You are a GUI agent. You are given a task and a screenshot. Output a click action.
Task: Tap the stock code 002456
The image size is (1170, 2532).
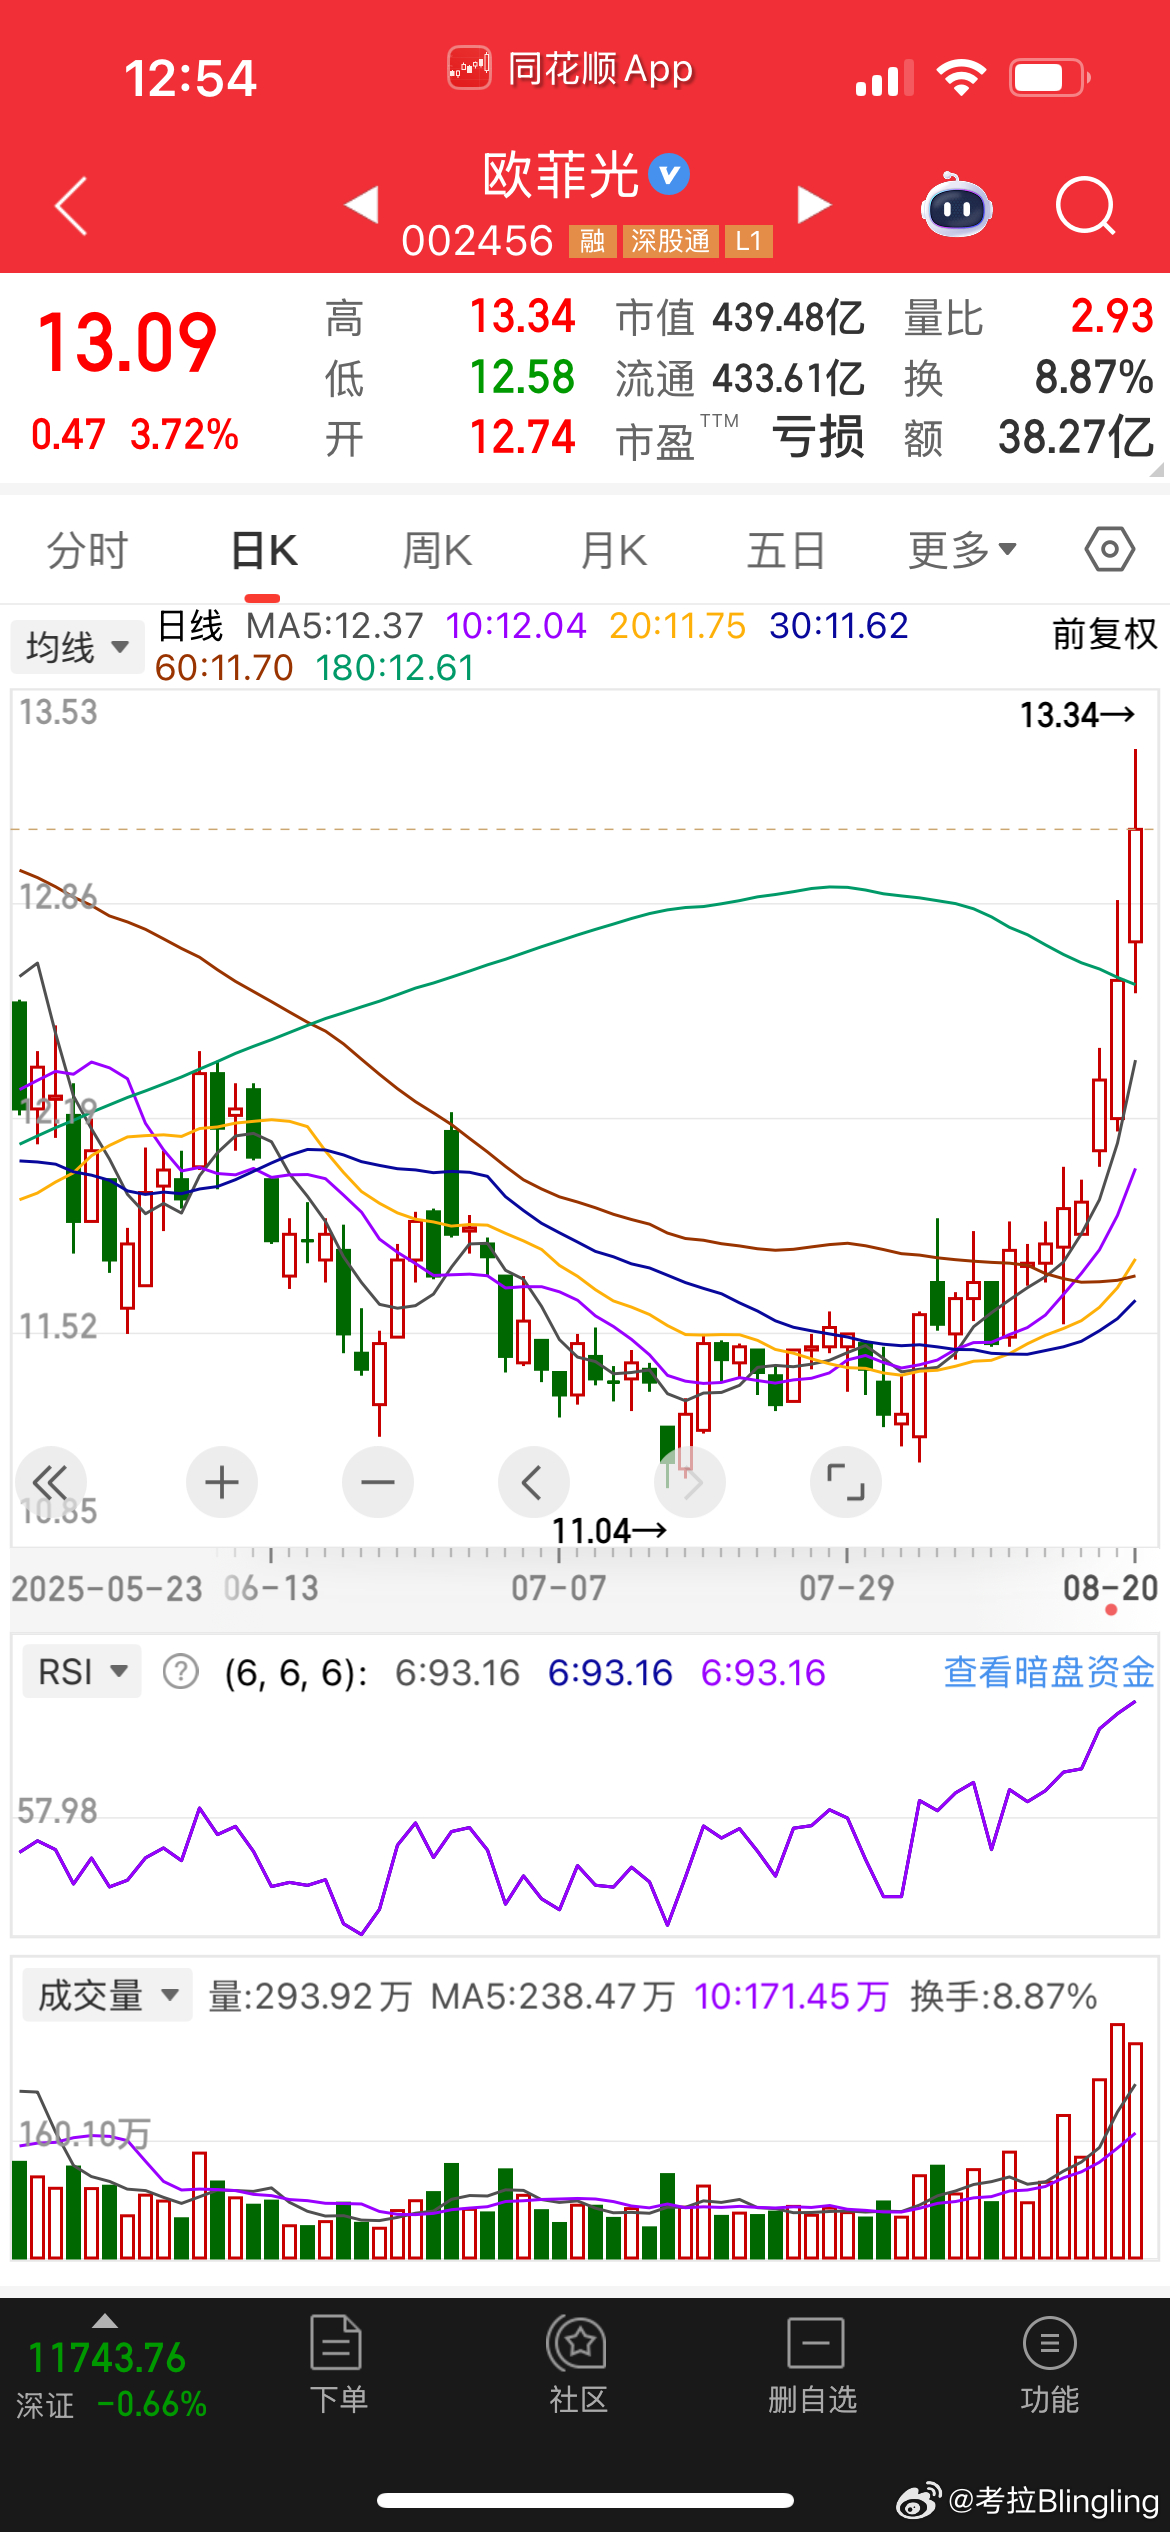click(477, 241)
